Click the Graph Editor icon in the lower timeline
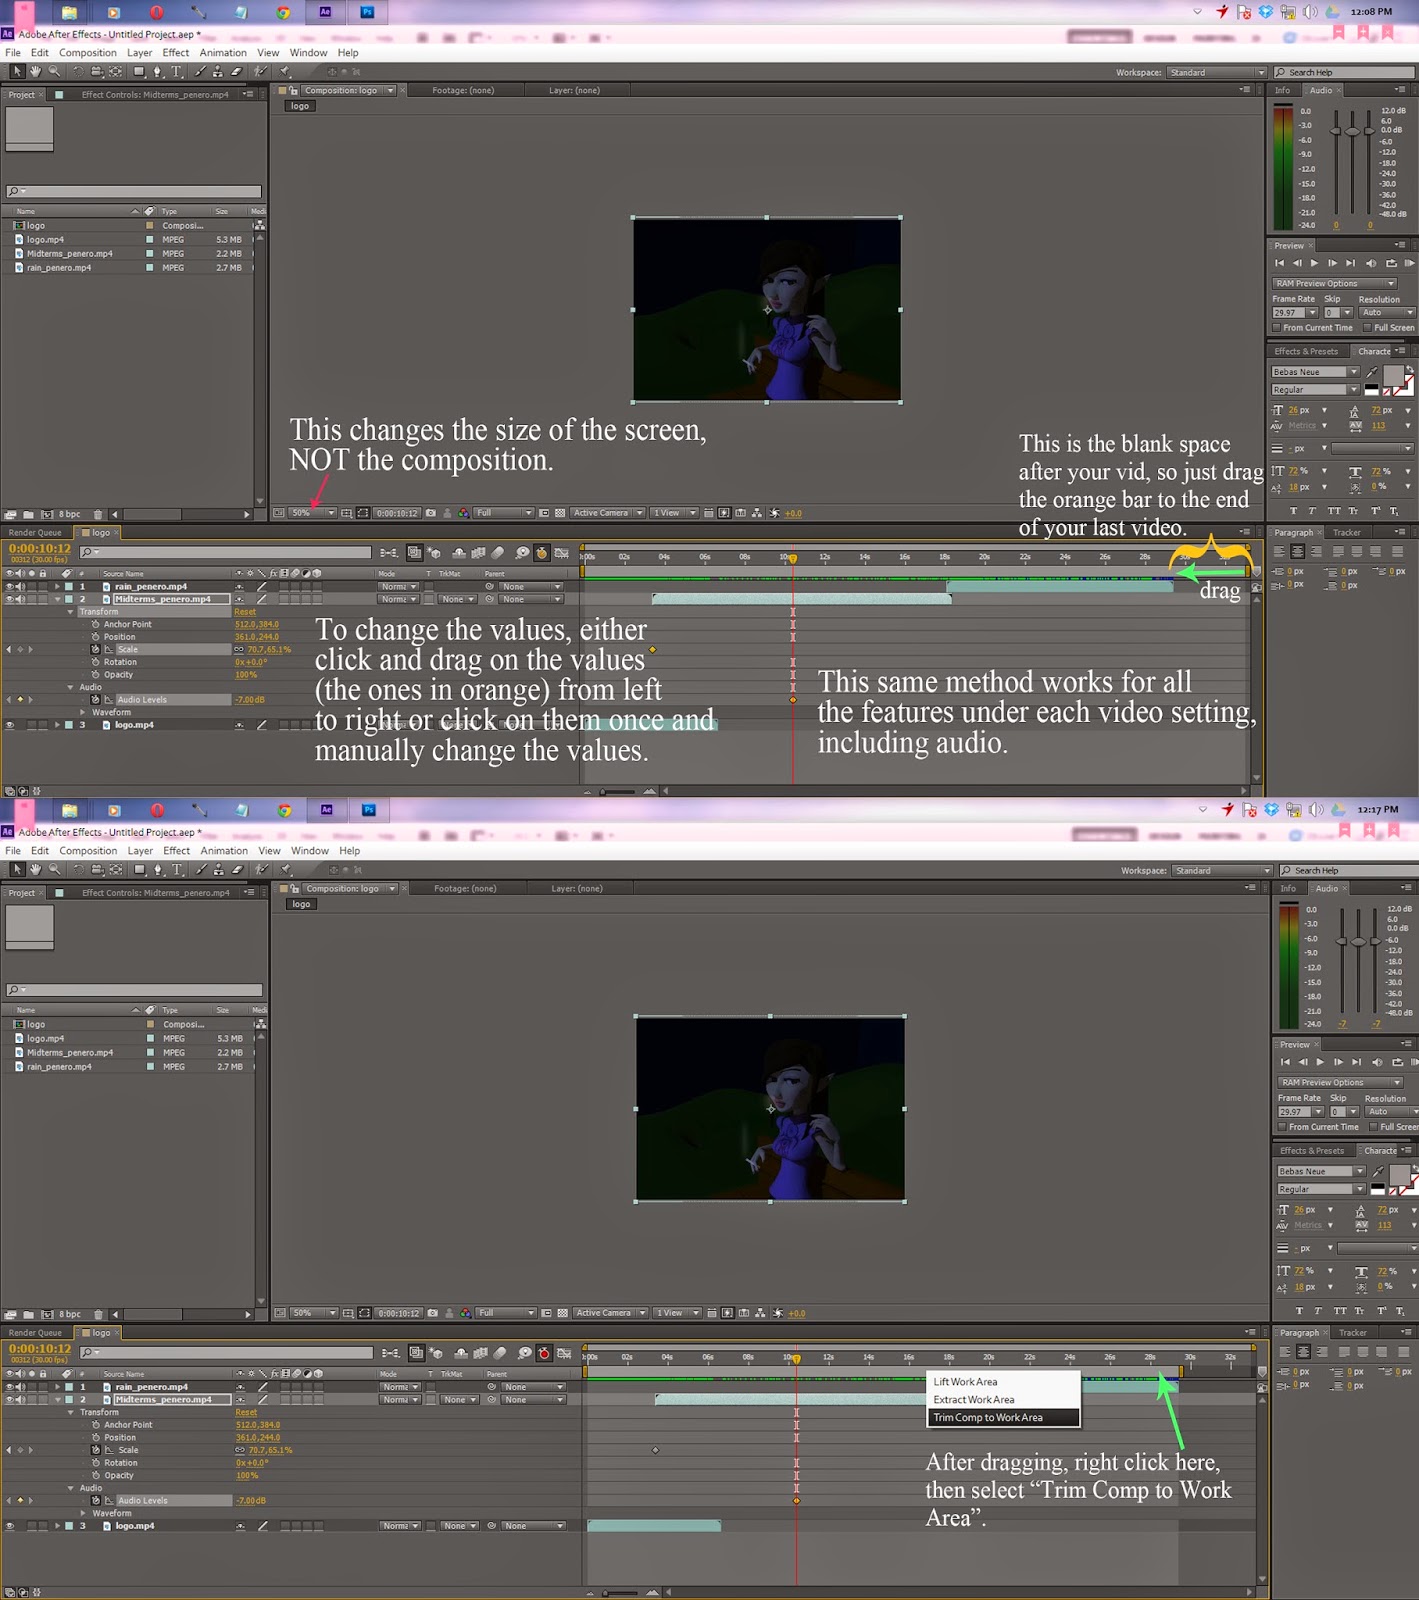This screenshot has height=1600, width=1419. 564,1353
